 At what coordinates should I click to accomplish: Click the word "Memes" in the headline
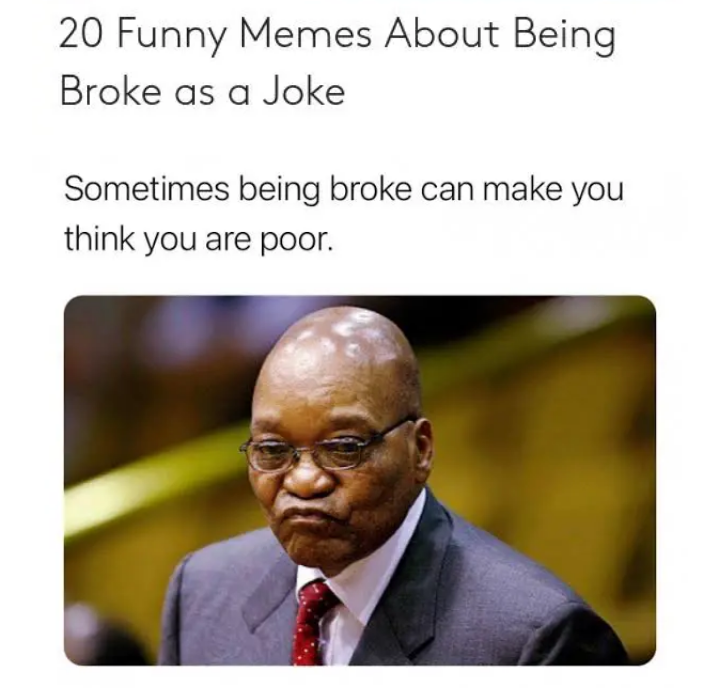tap(306, 34)
